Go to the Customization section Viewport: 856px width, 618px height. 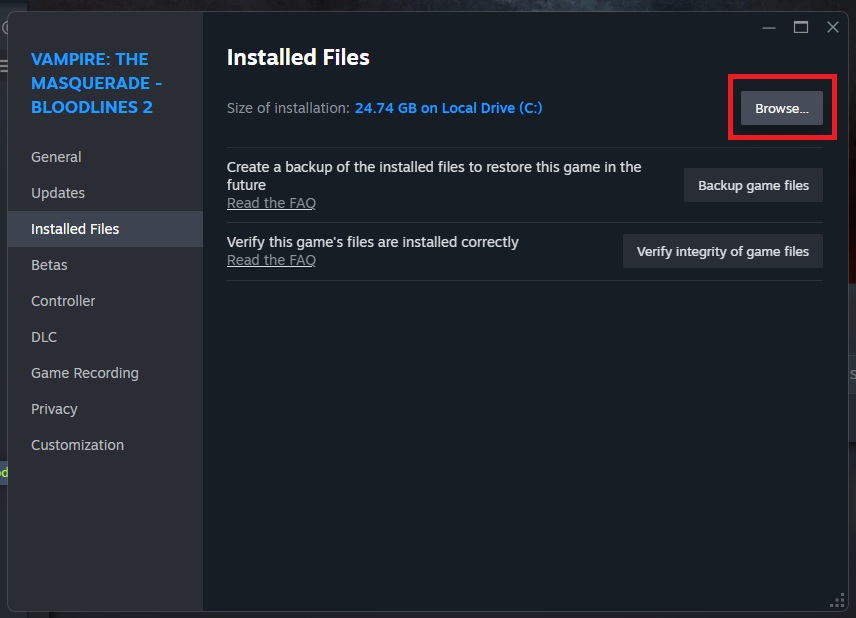coord(77,445)
